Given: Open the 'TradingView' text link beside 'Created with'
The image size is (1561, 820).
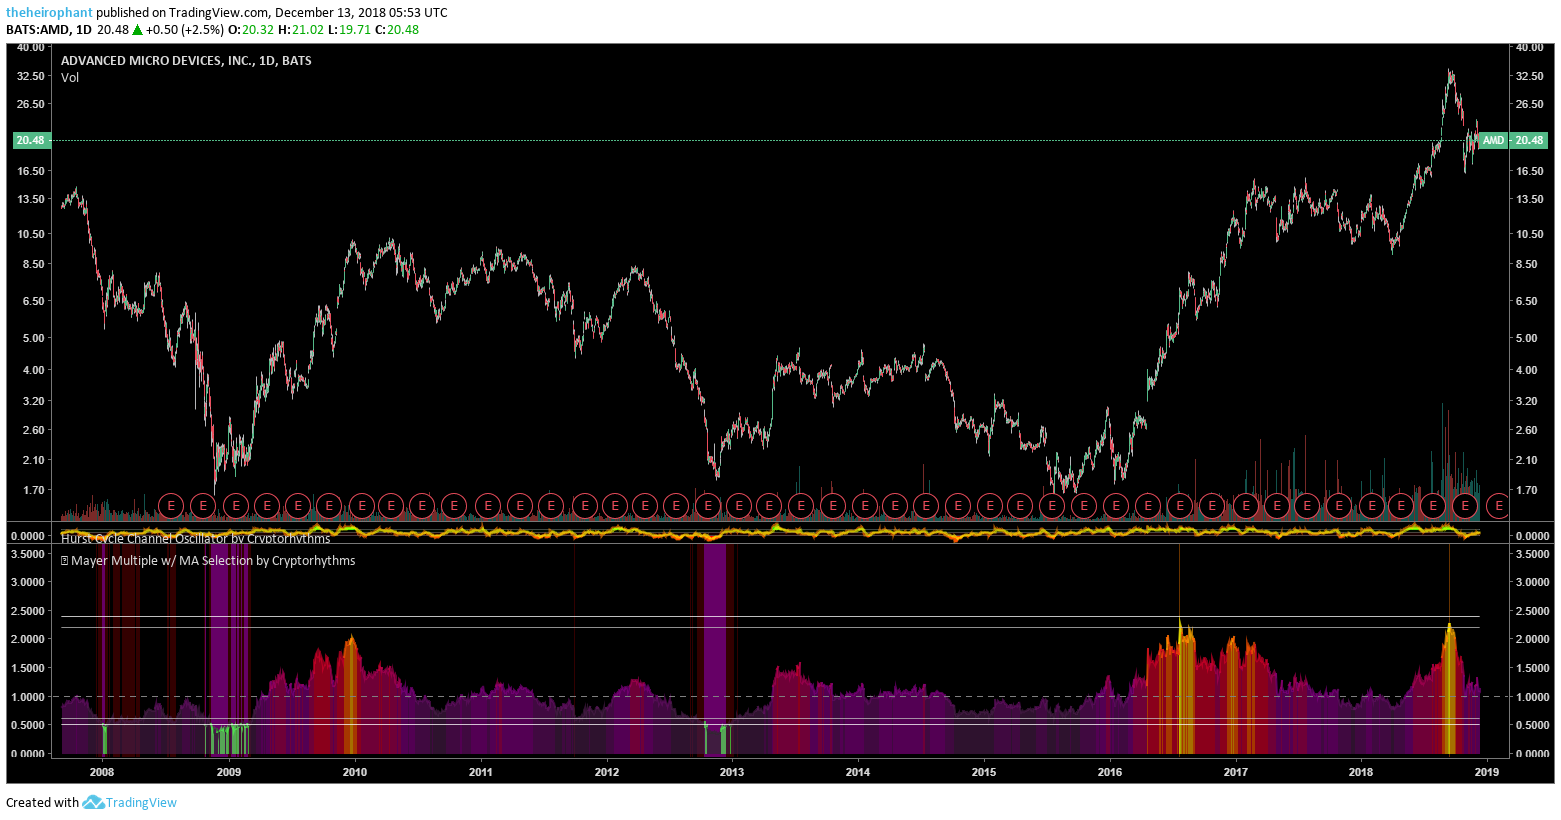Looking at the screenshot, I should [x=141, y=802].
